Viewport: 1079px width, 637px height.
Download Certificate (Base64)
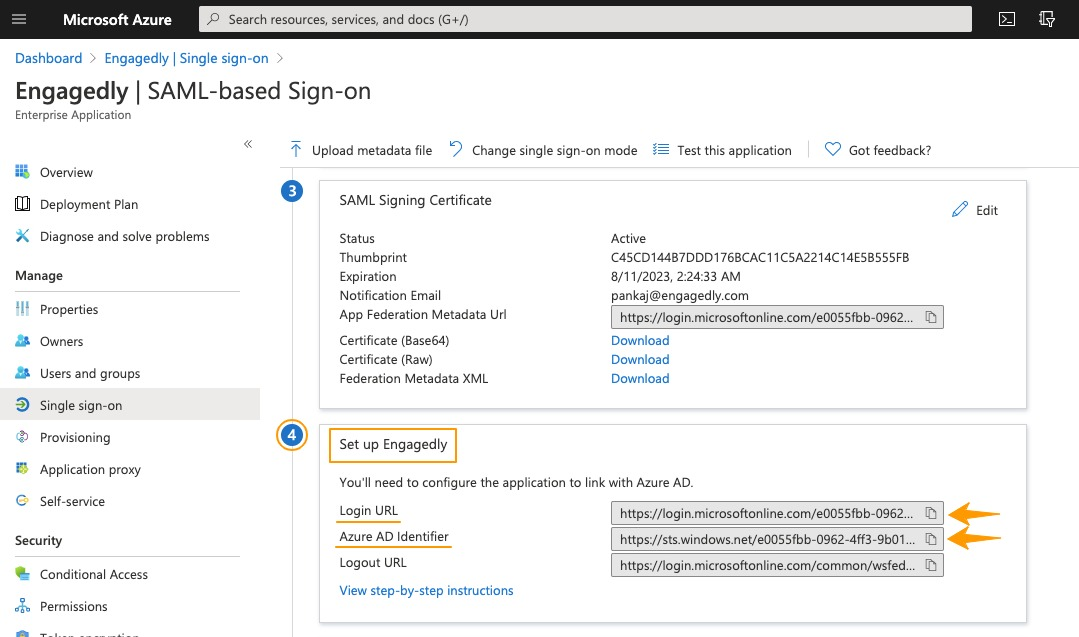(x=640, y=341)
